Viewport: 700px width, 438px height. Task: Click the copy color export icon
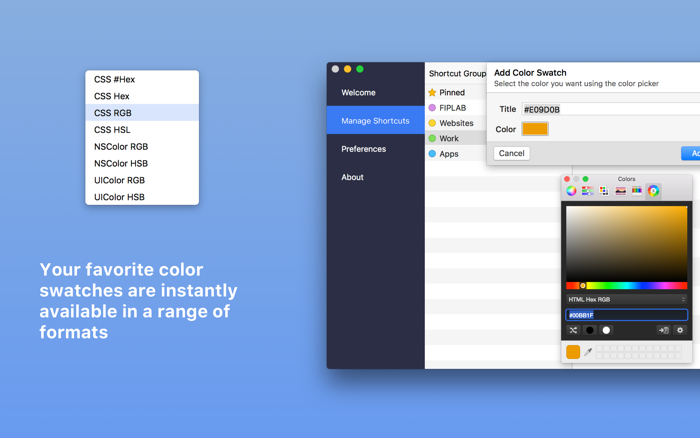click(663, 330)
